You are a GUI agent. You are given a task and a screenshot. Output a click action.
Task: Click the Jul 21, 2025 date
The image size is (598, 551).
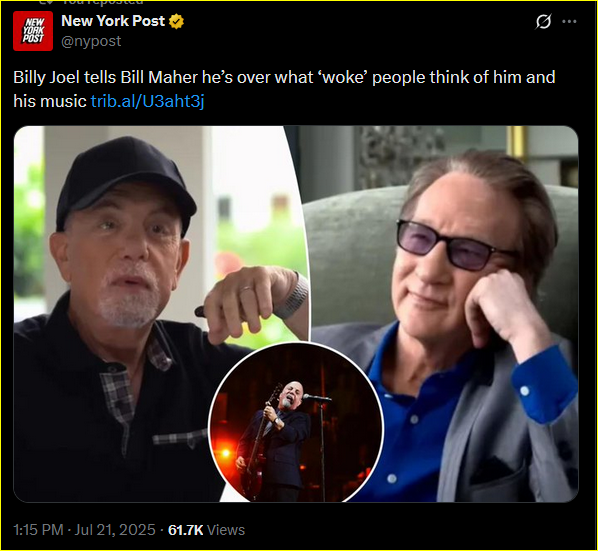(x=115, y=530)
